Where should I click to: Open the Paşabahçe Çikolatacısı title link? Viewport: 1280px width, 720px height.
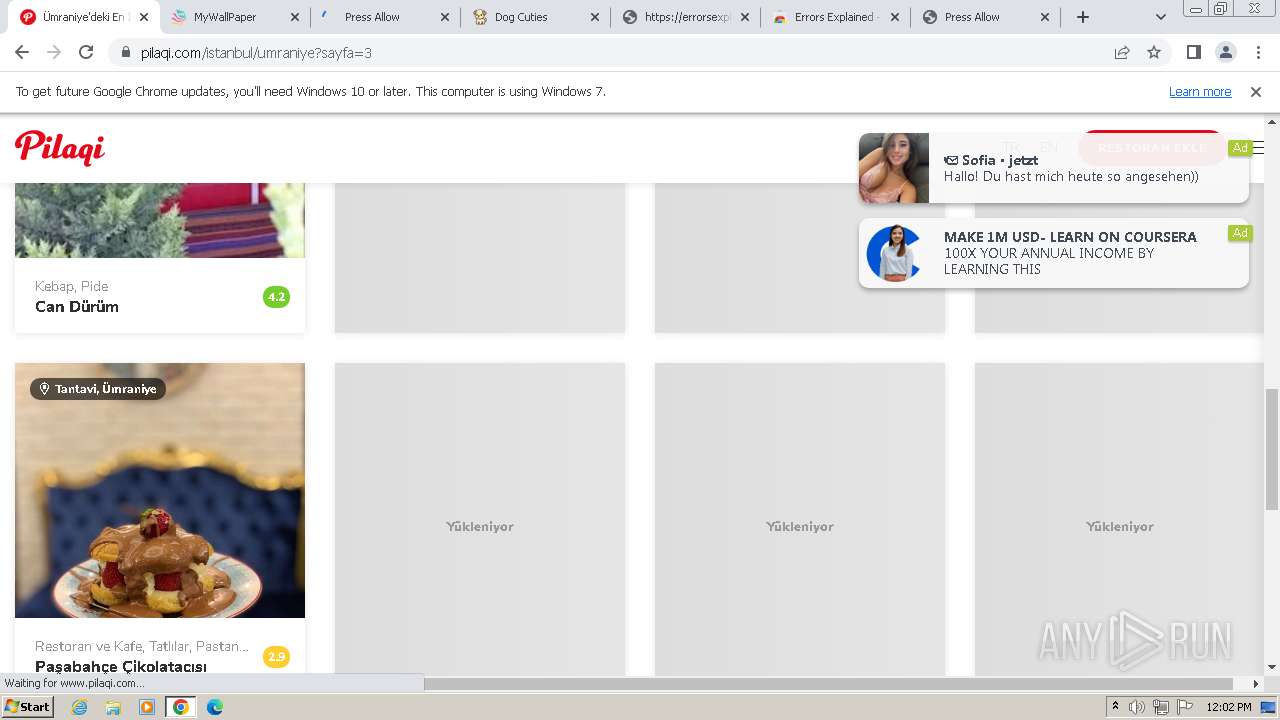(x=121, y=666)
